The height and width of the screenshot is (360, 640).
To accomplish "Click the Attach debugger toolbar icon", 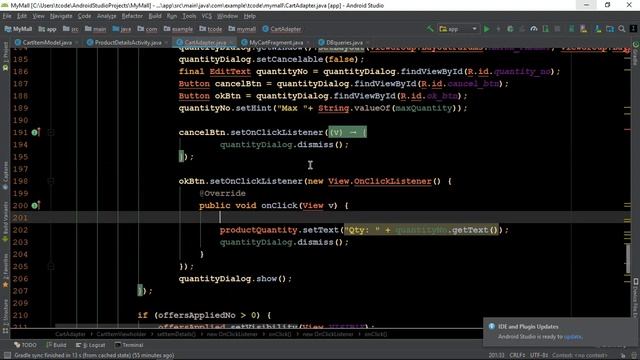I will (x=546, y=29).
